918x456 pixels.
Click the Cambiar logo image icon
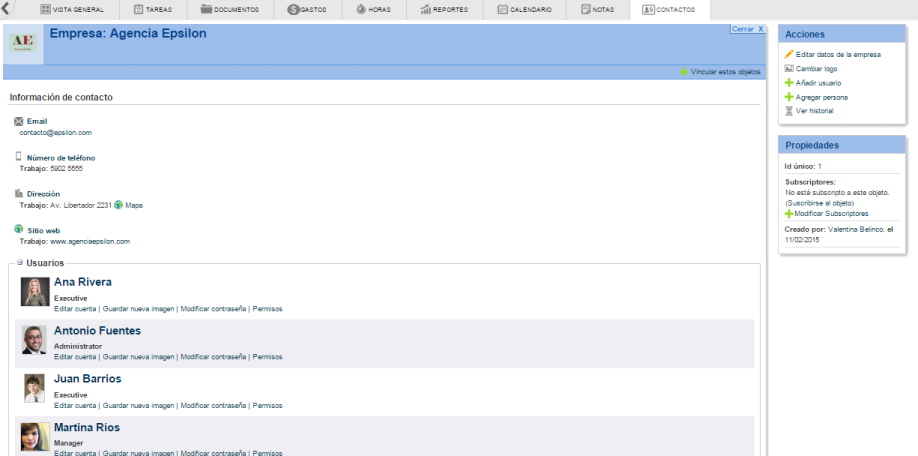(x=789, y=68)
